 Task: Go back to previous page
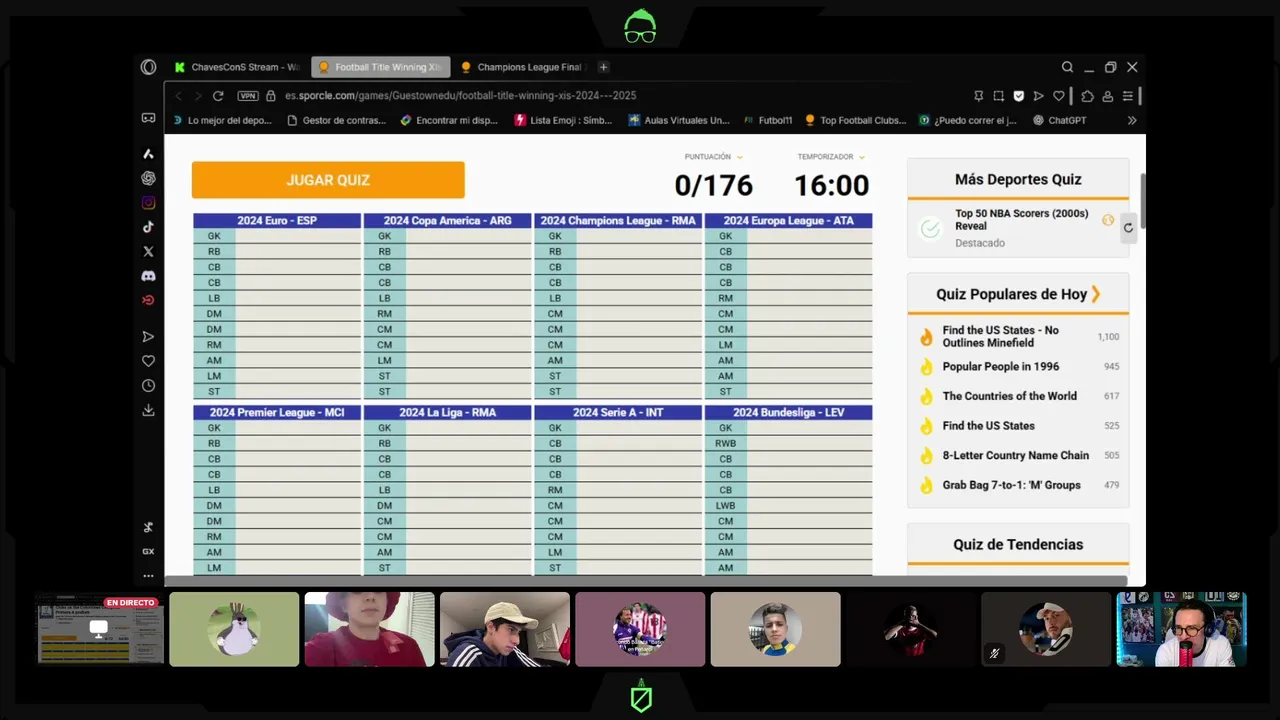click(x=179, y=96)
